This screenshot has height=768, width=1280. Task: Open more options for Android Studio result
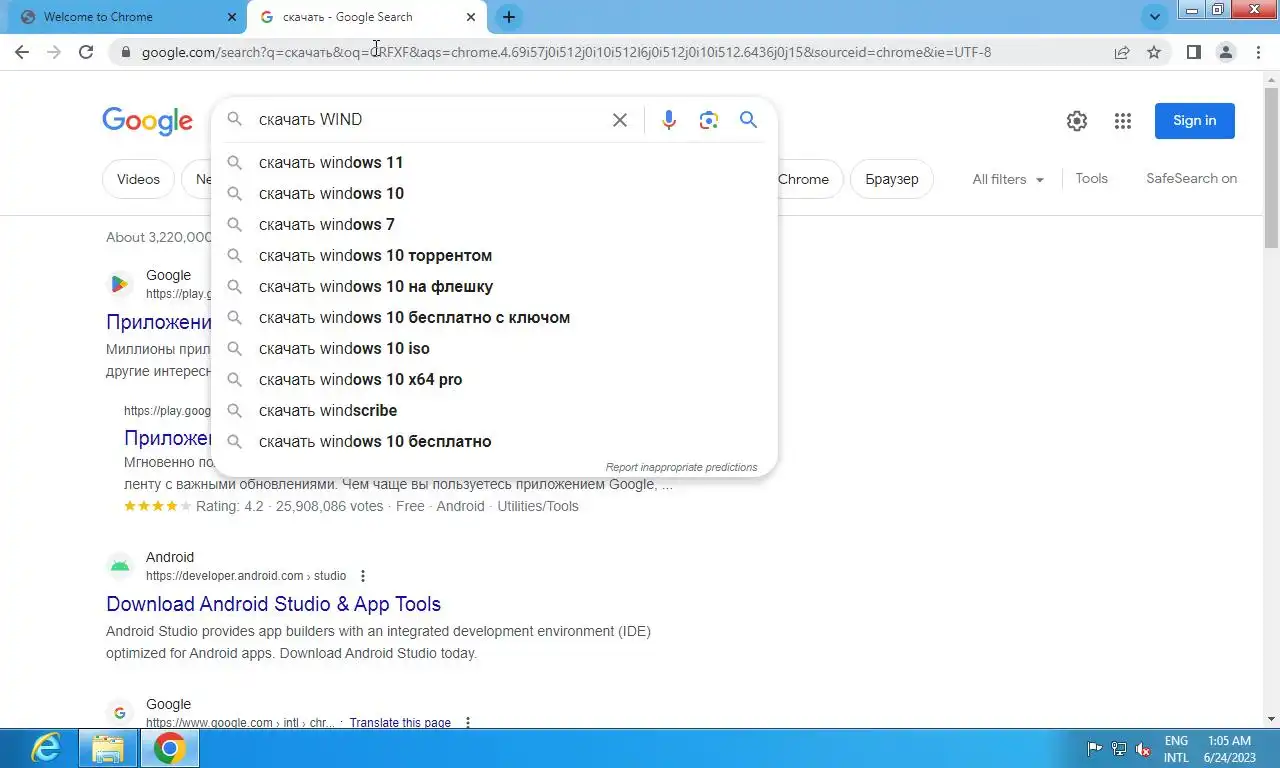(363, 576)
